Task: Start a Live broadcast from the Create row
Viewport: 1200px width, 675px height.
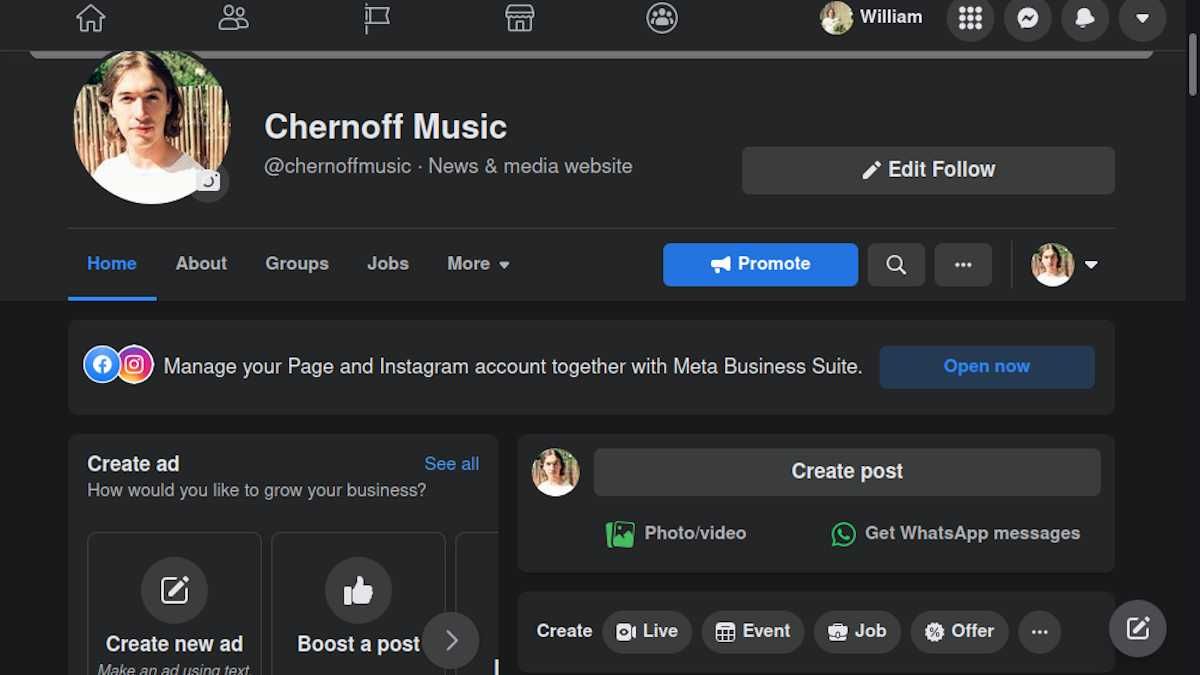Action: pyautogui.click(x=647, y=631)
